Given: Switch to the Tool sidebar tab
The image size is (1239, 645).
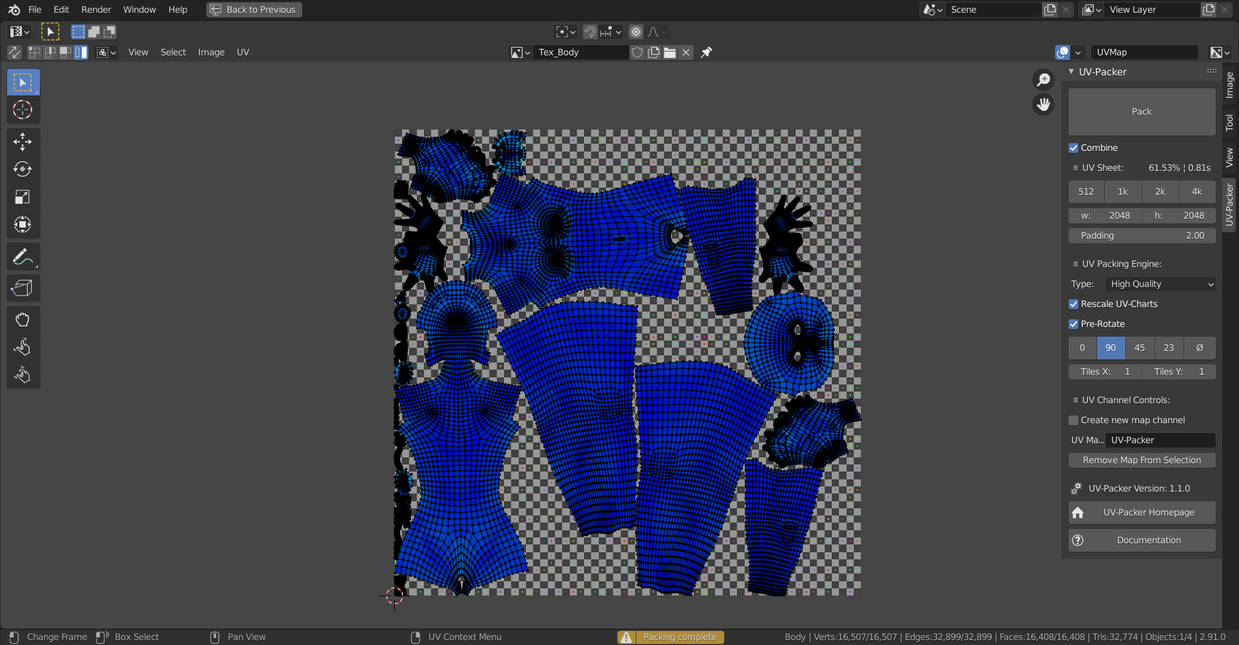Looking at the screenshot, I should 1230,122.
